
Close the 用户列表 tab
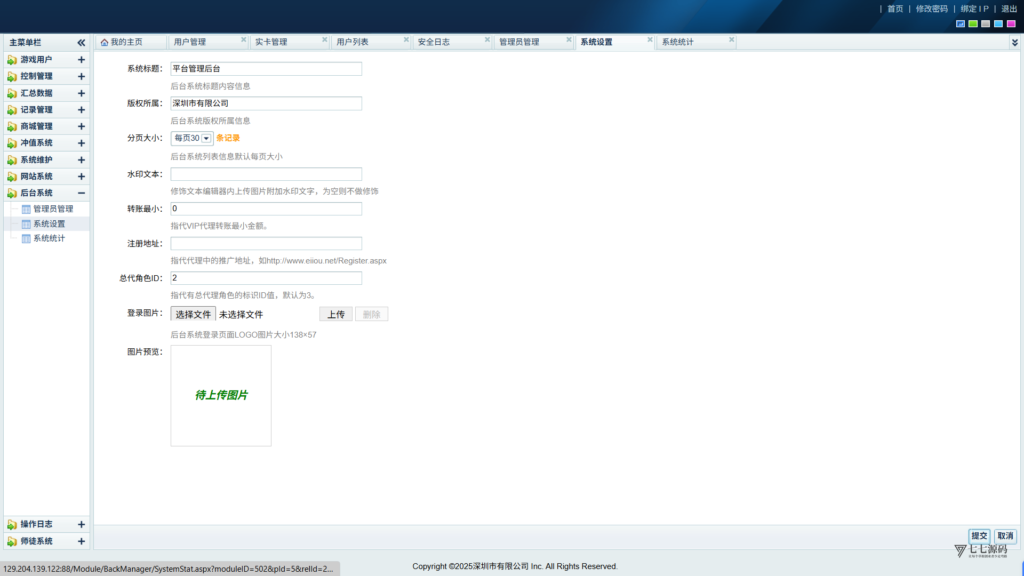pos(406,40)
